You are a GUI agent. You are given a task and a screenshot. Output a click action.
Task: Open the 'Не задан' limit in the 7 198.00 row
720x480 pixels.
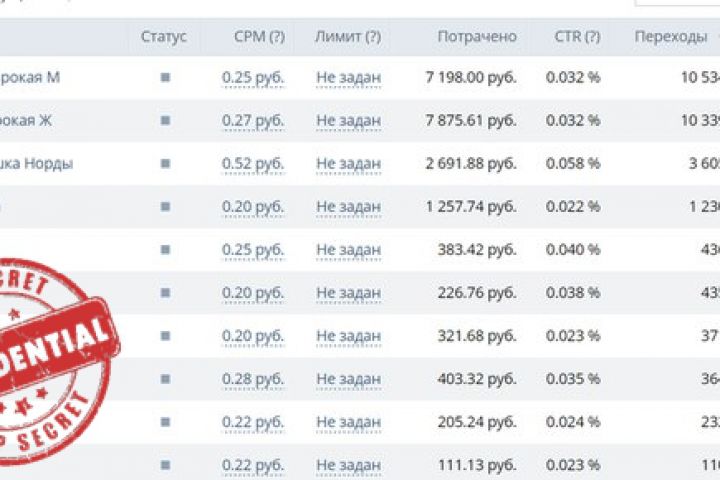pyautogui.click(x=348, y=77)
